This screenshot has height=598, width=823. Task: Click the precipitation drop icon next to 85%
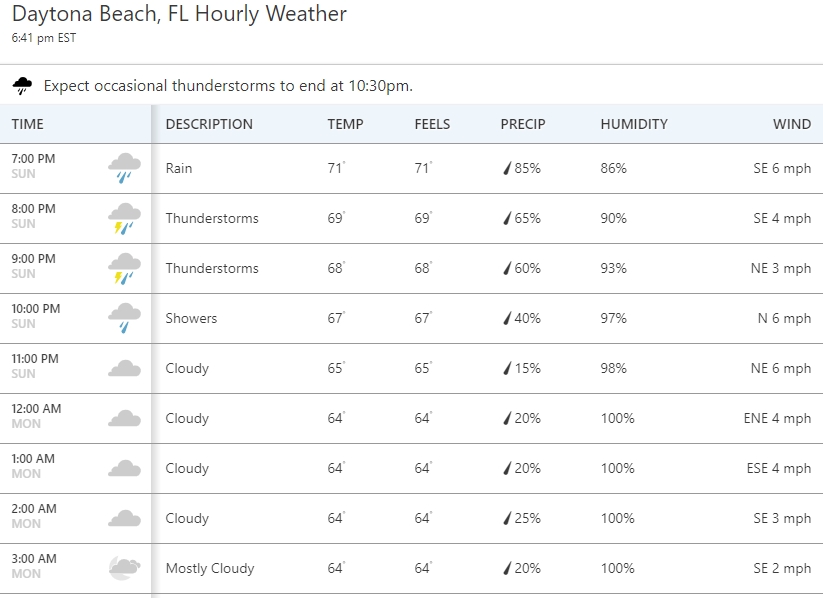(507, 168)
